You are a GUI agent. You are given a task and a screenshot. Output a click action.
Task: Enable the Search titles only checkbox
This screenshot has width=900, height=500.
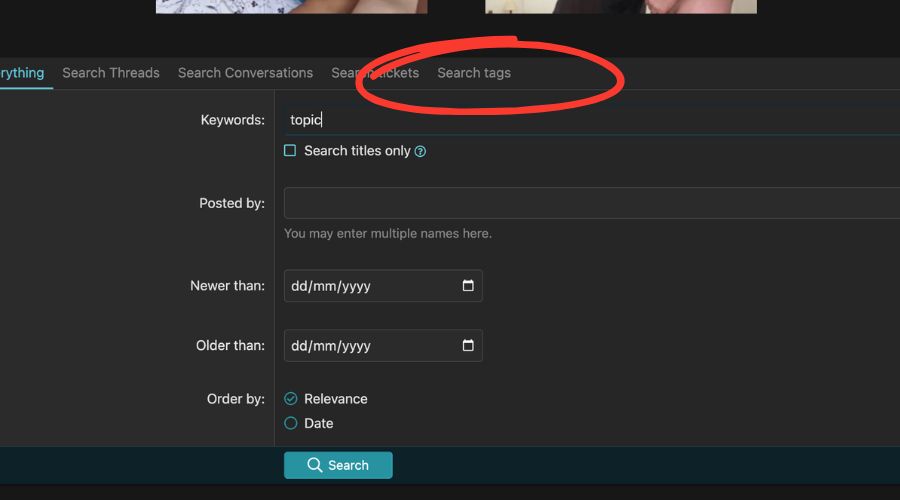coord(290,150)
